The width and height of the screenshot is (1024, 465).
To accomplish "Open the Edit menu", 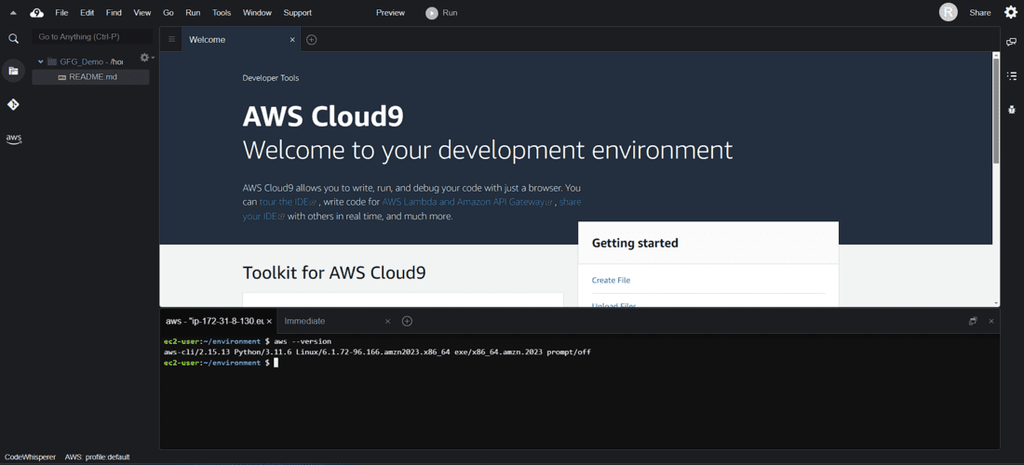I will (87, 12).
